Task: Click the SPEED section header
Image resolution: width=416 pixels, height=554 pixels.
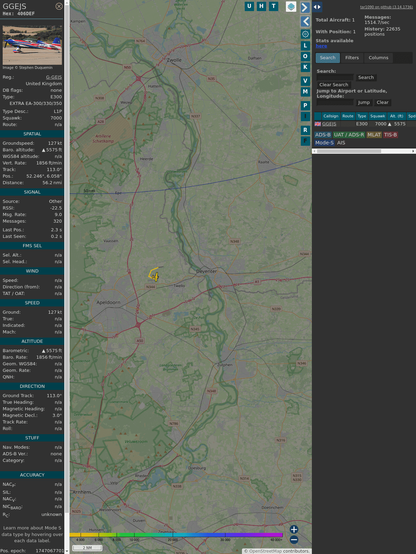Action: tap(32, 303)
